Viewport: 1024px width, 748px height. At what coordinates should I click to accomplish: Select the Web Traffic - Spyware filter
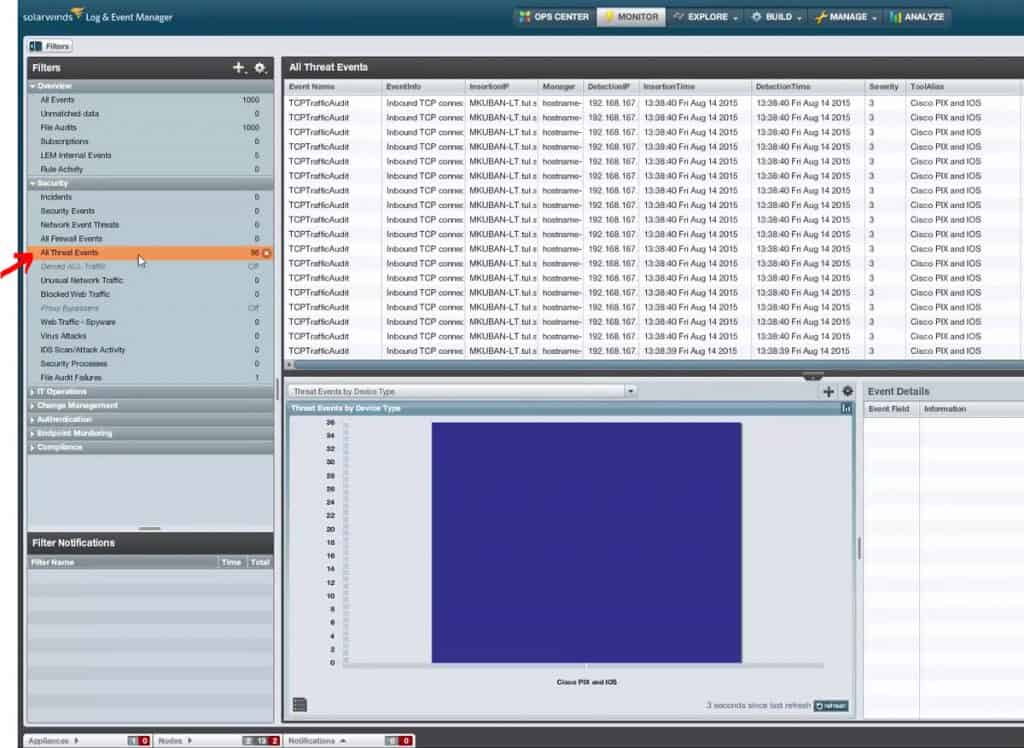(x=150, y=322)
